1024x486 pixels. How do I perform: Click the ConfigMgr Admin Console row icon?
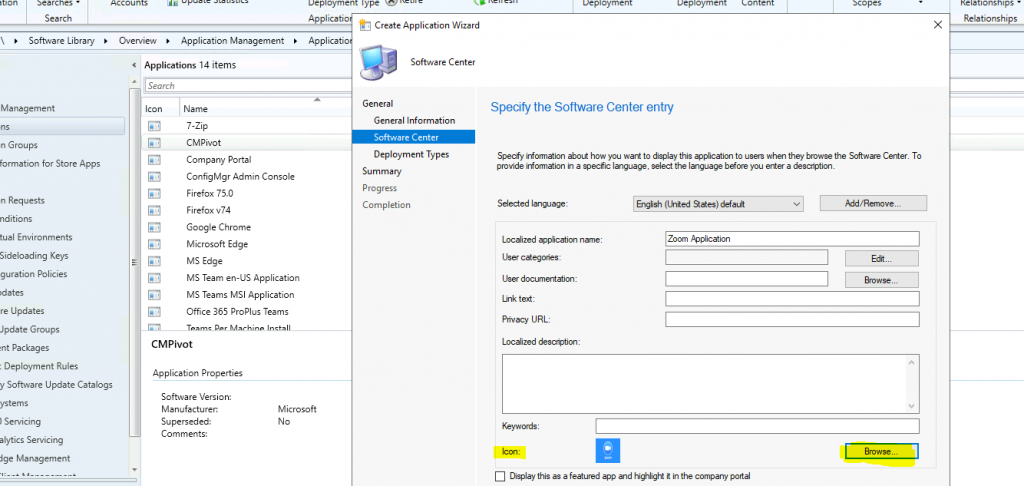tap(154, 176)
